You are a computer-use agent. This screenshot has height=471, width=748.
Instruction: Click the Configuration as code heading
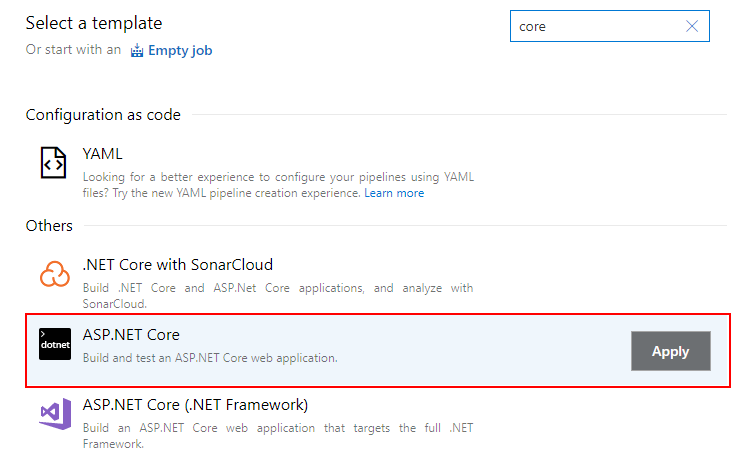103,115
